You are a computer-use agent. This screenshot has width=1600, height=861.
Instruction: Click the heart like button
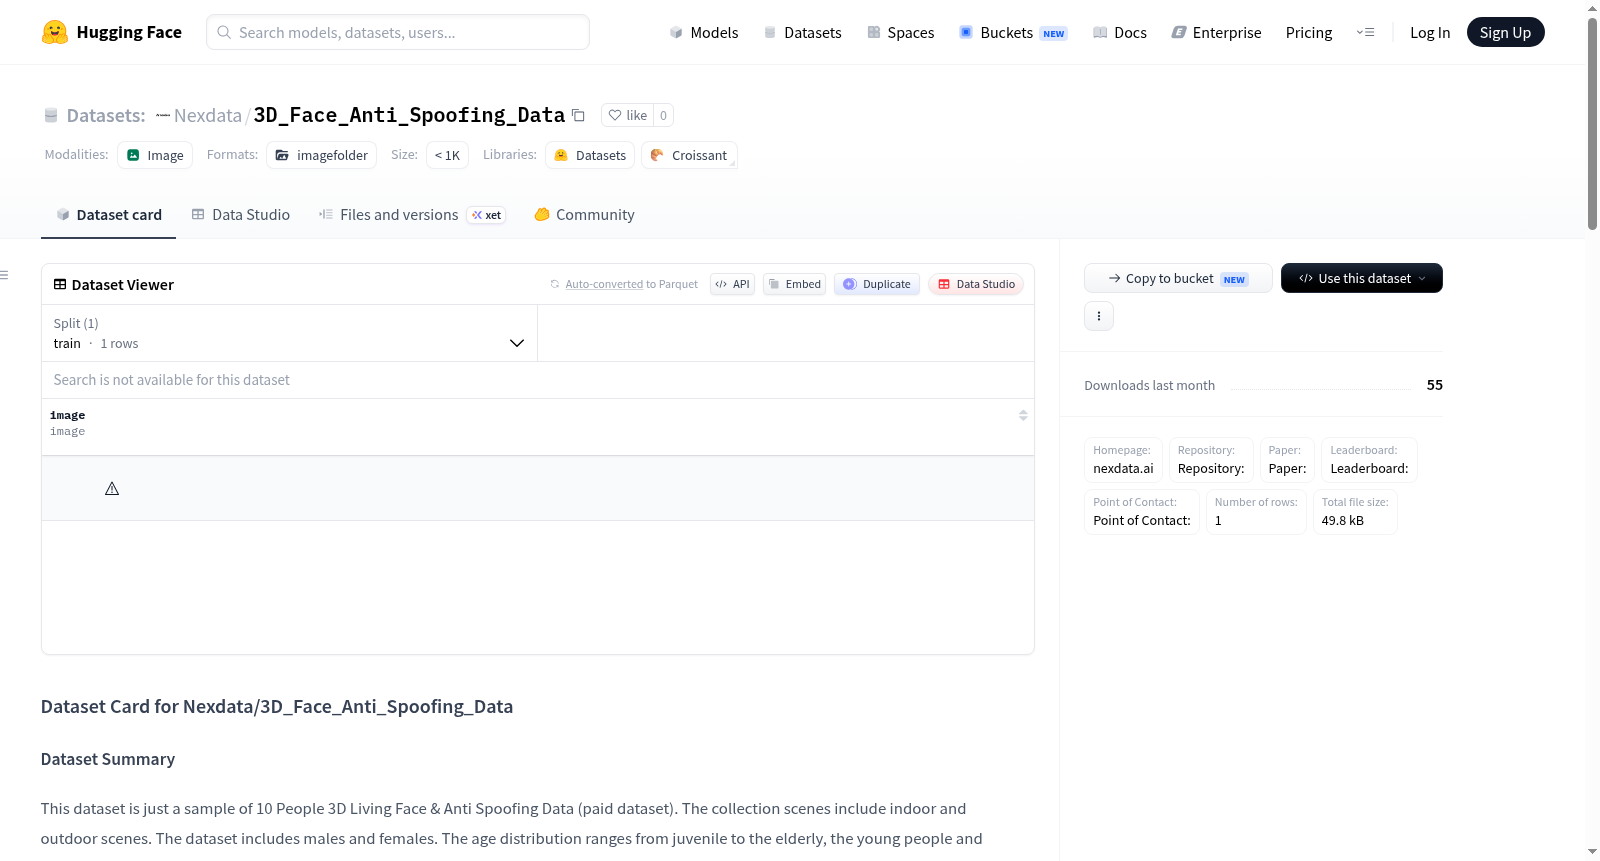(628, 115)
